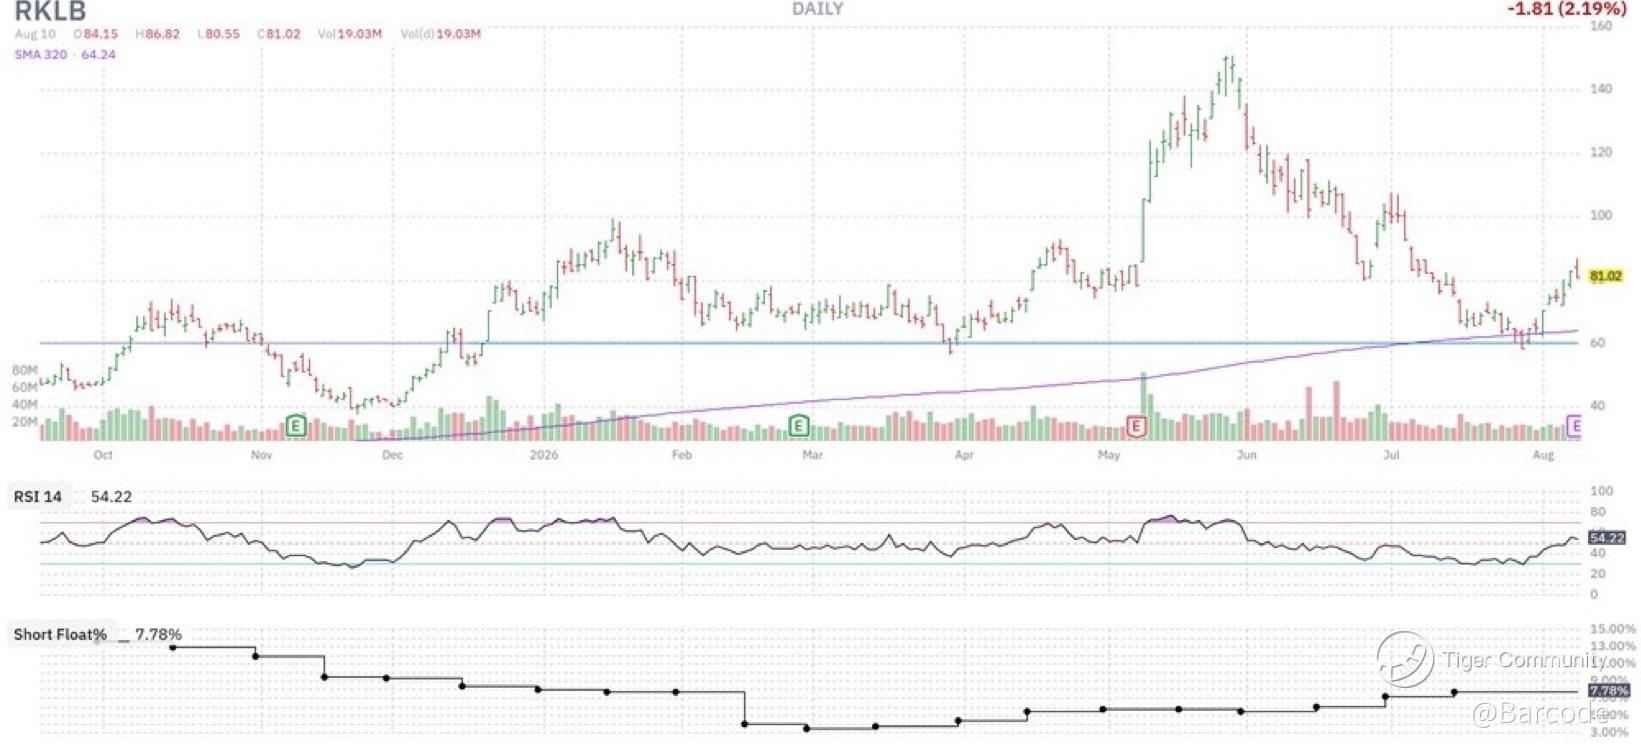Click the low price L80.55
The image size is (1641, 750).
click(219, 34)
